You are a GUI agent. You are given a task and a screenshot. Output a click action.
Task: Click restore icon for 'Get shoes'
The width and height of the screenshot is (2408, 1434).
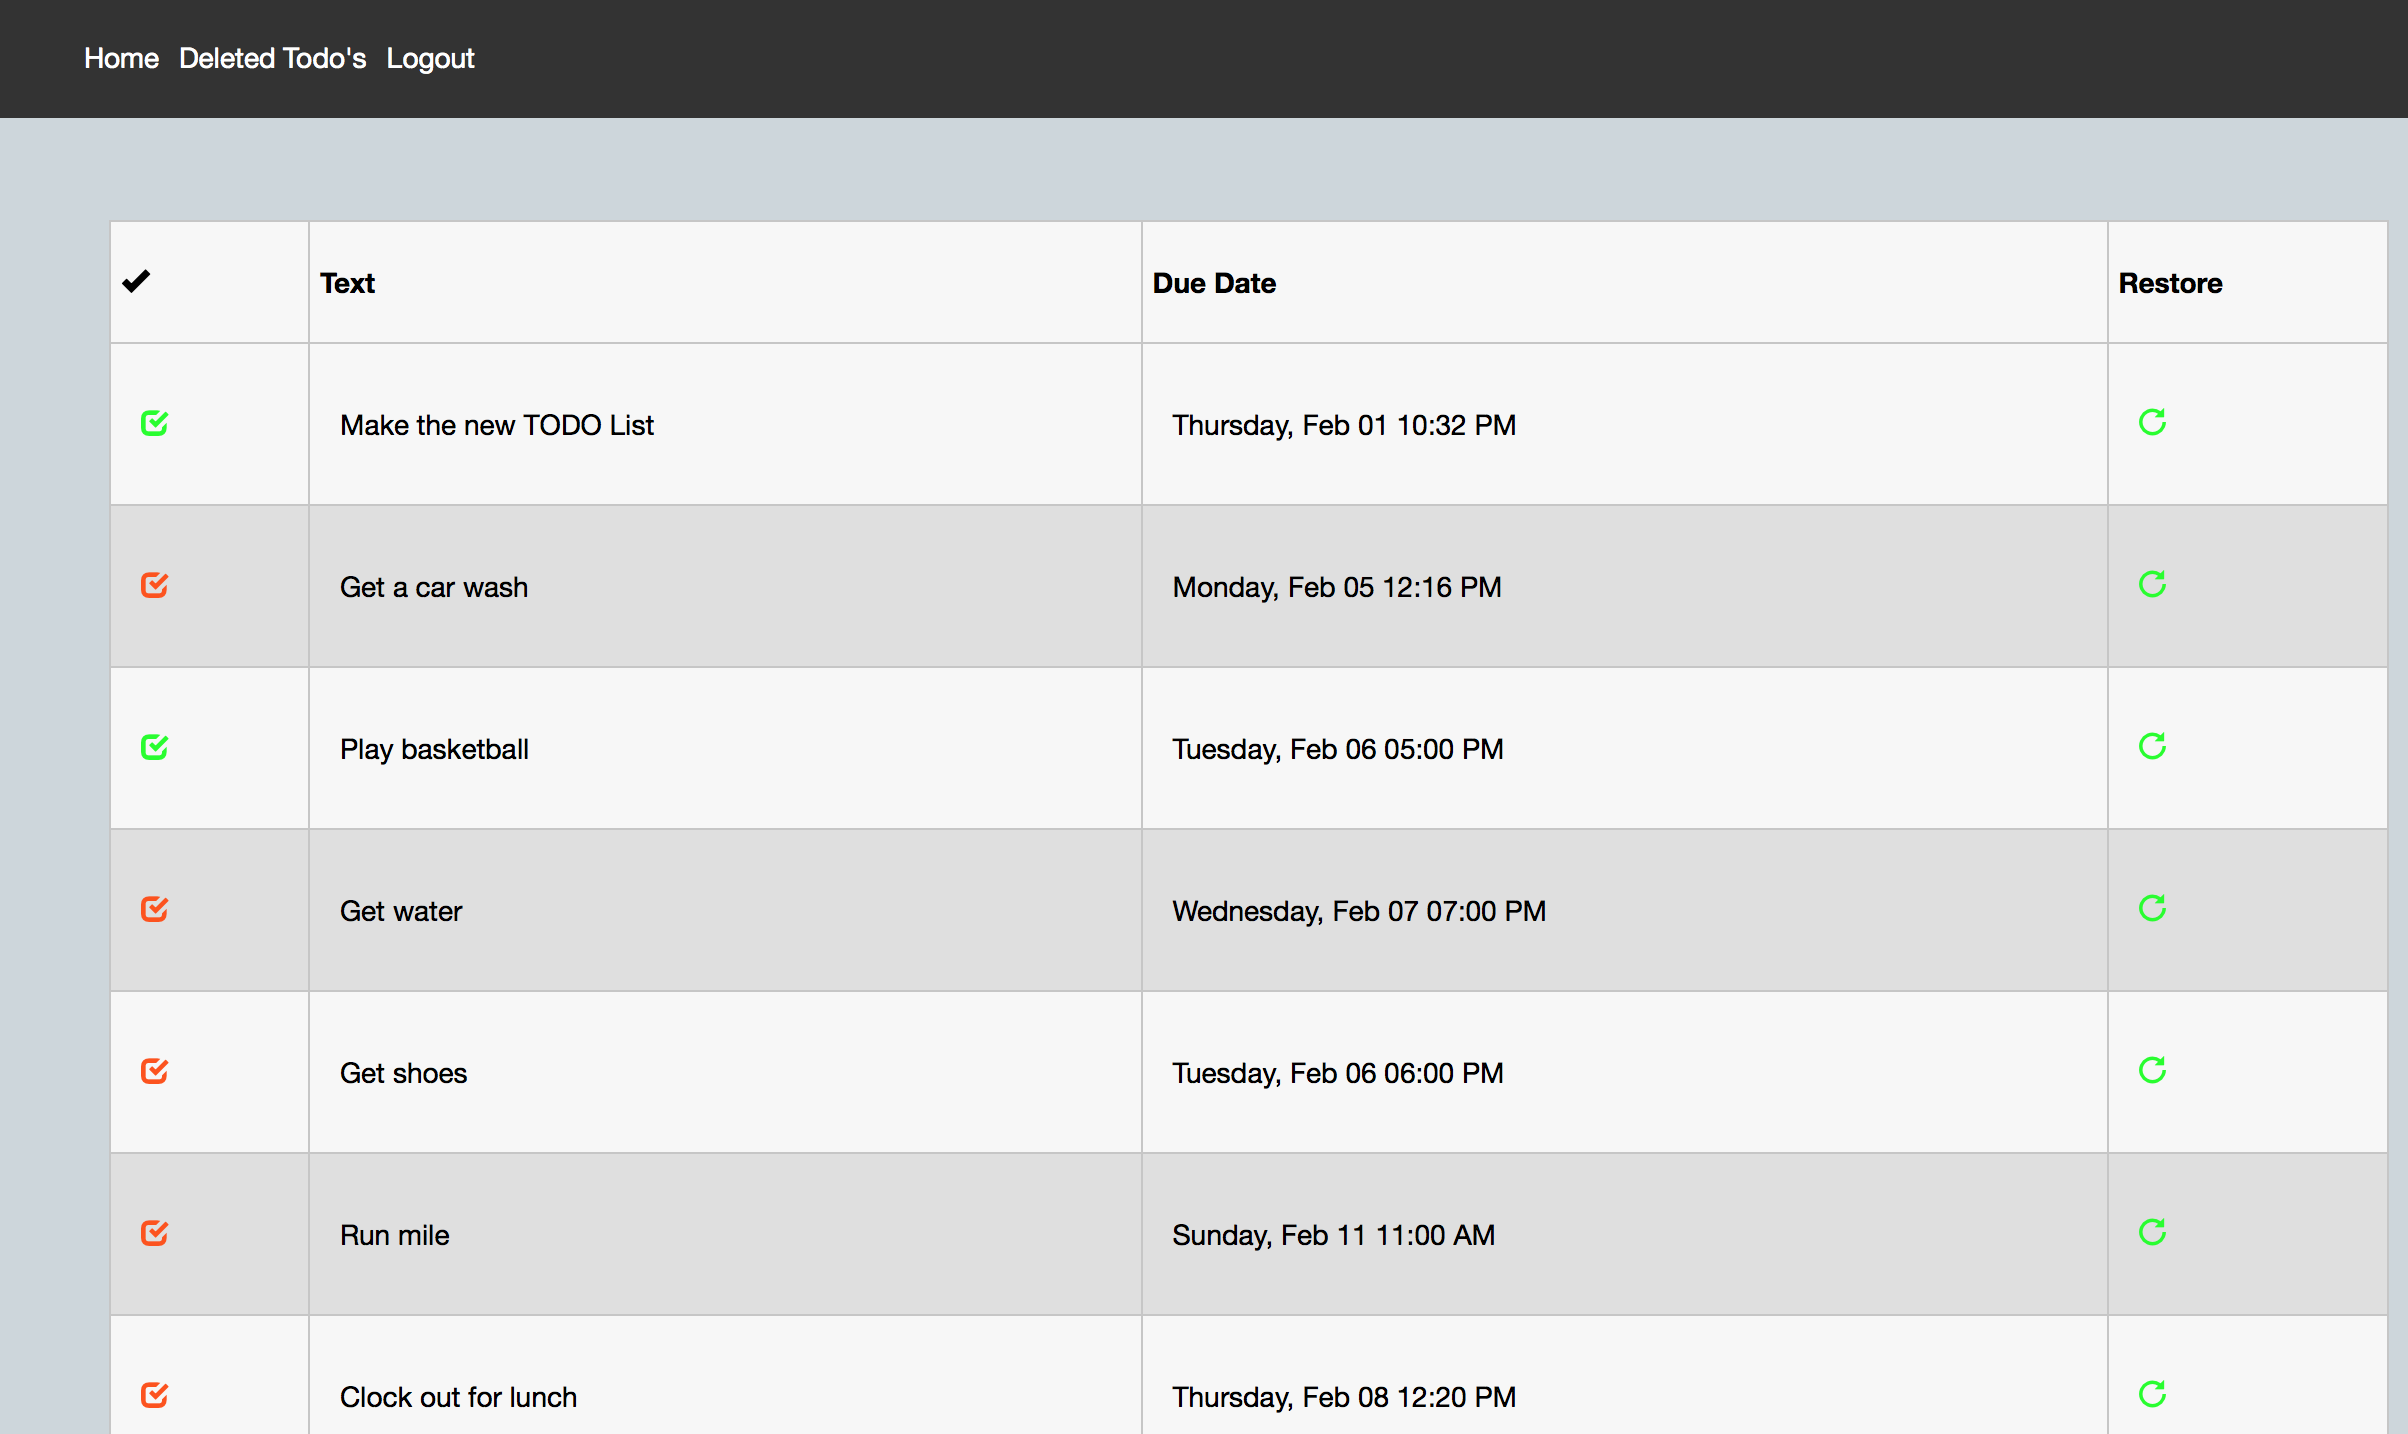click(x=2152, y=1070)
